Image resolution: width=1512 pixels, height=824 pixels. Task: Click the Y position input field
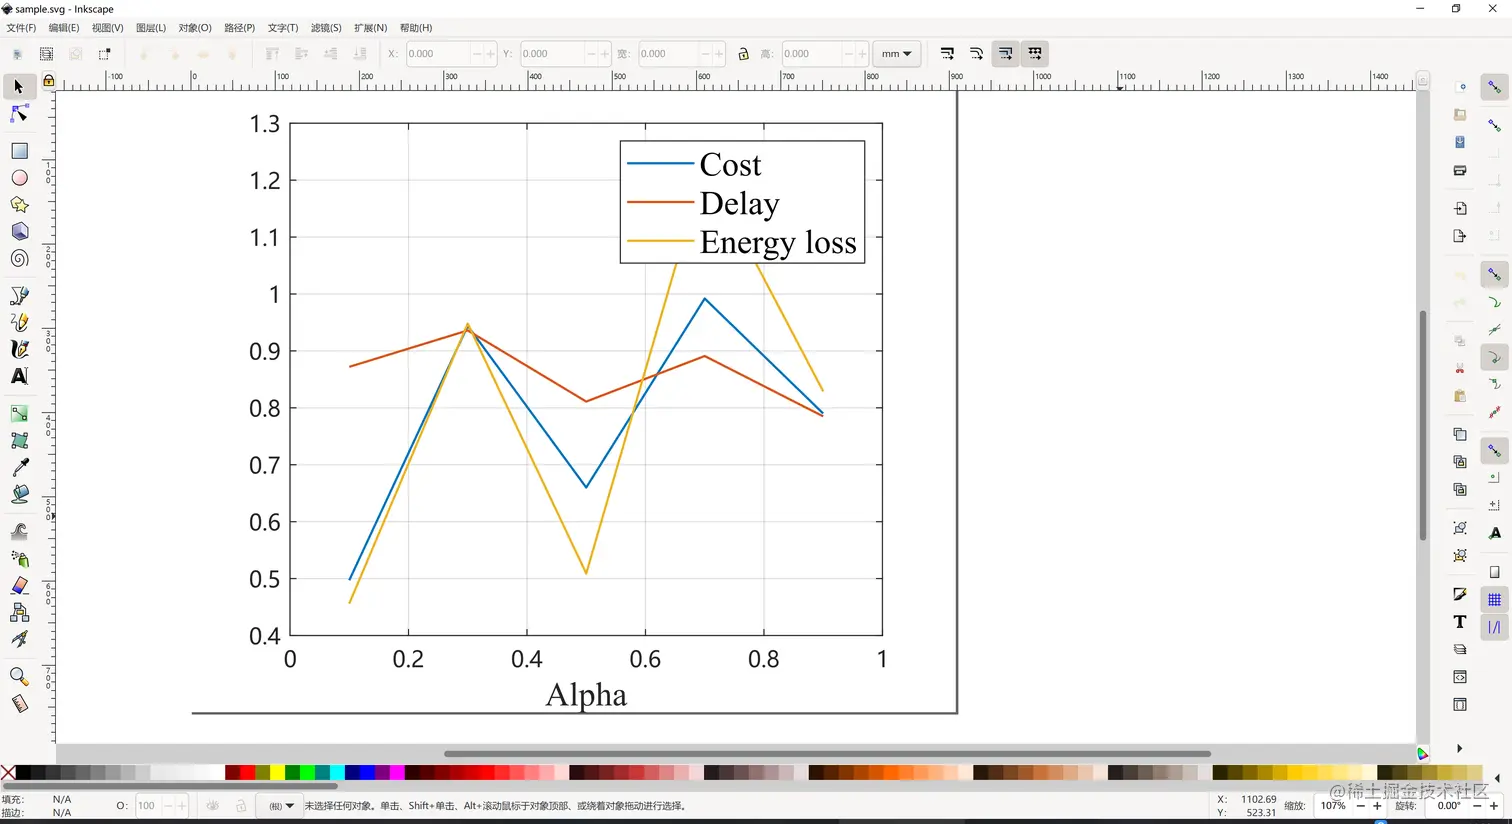tap(551, 54)
